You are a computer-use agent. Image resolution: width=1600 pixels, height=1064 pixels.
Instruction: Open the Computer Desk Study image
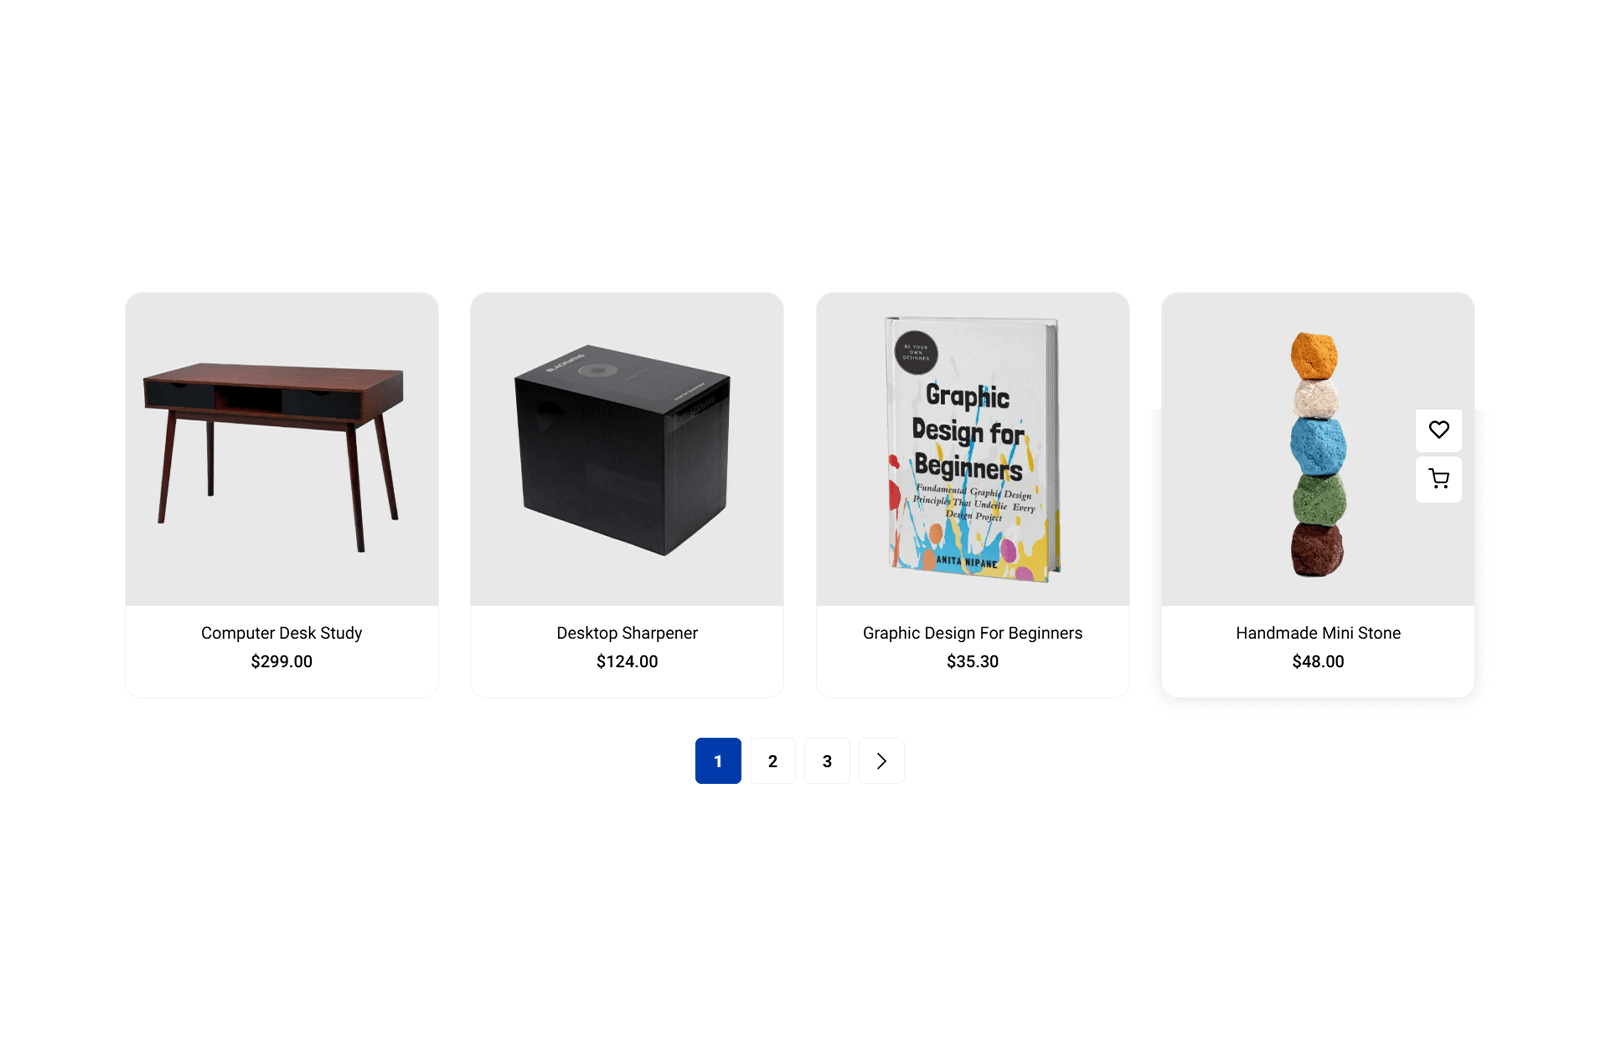point(282,449)
